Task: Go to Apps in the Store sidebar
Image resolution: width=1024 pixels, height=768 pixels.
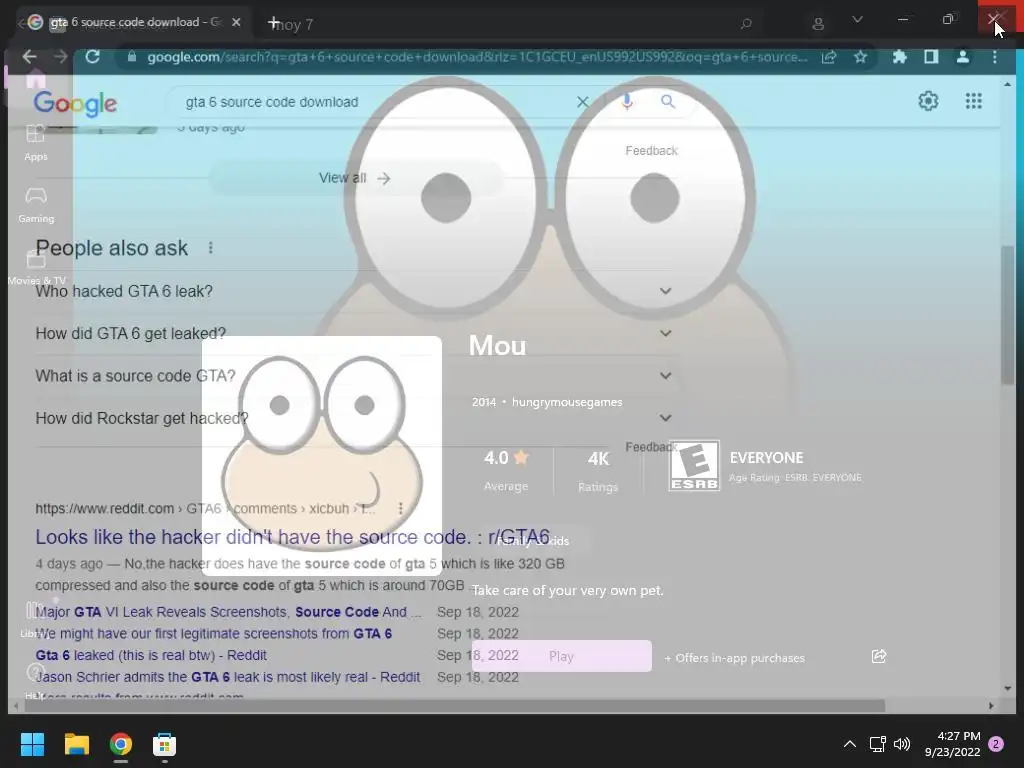Action: click(36, 143)
